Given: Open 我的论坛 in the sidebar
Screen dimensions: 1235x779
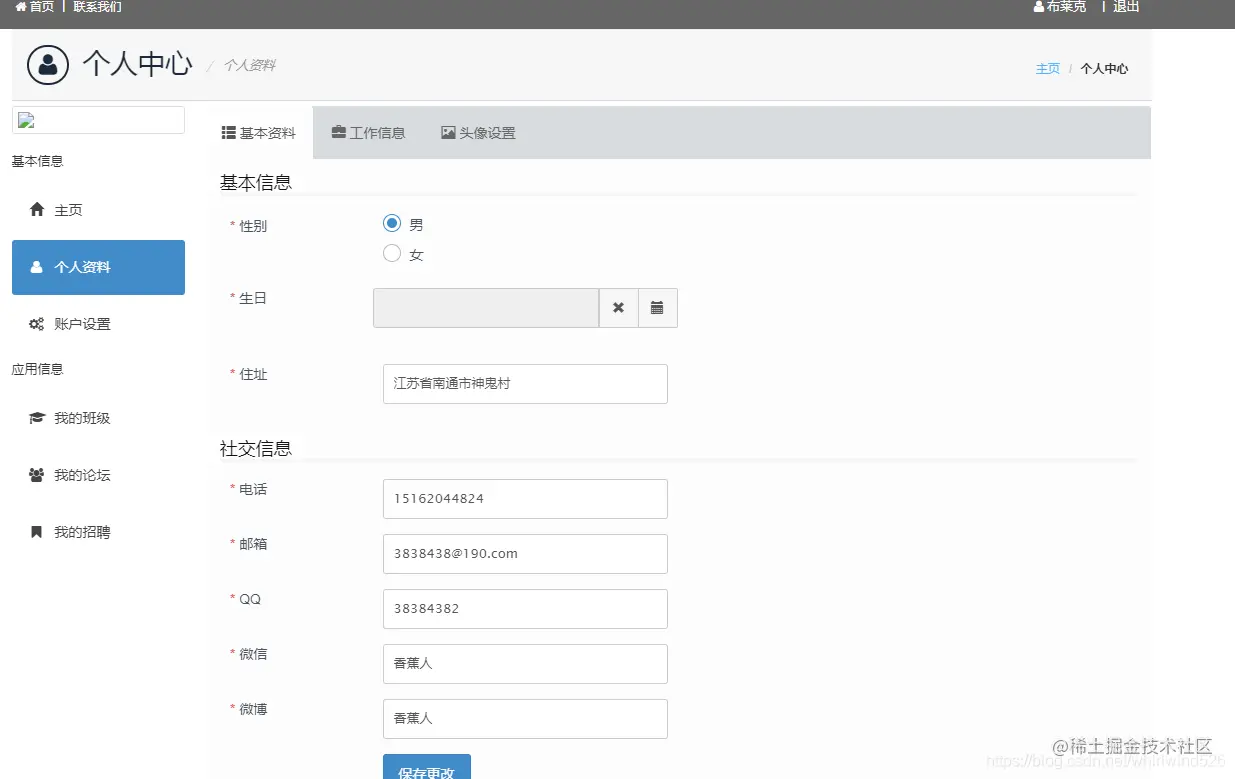Looking at the screenshot, I should (98, 475).
